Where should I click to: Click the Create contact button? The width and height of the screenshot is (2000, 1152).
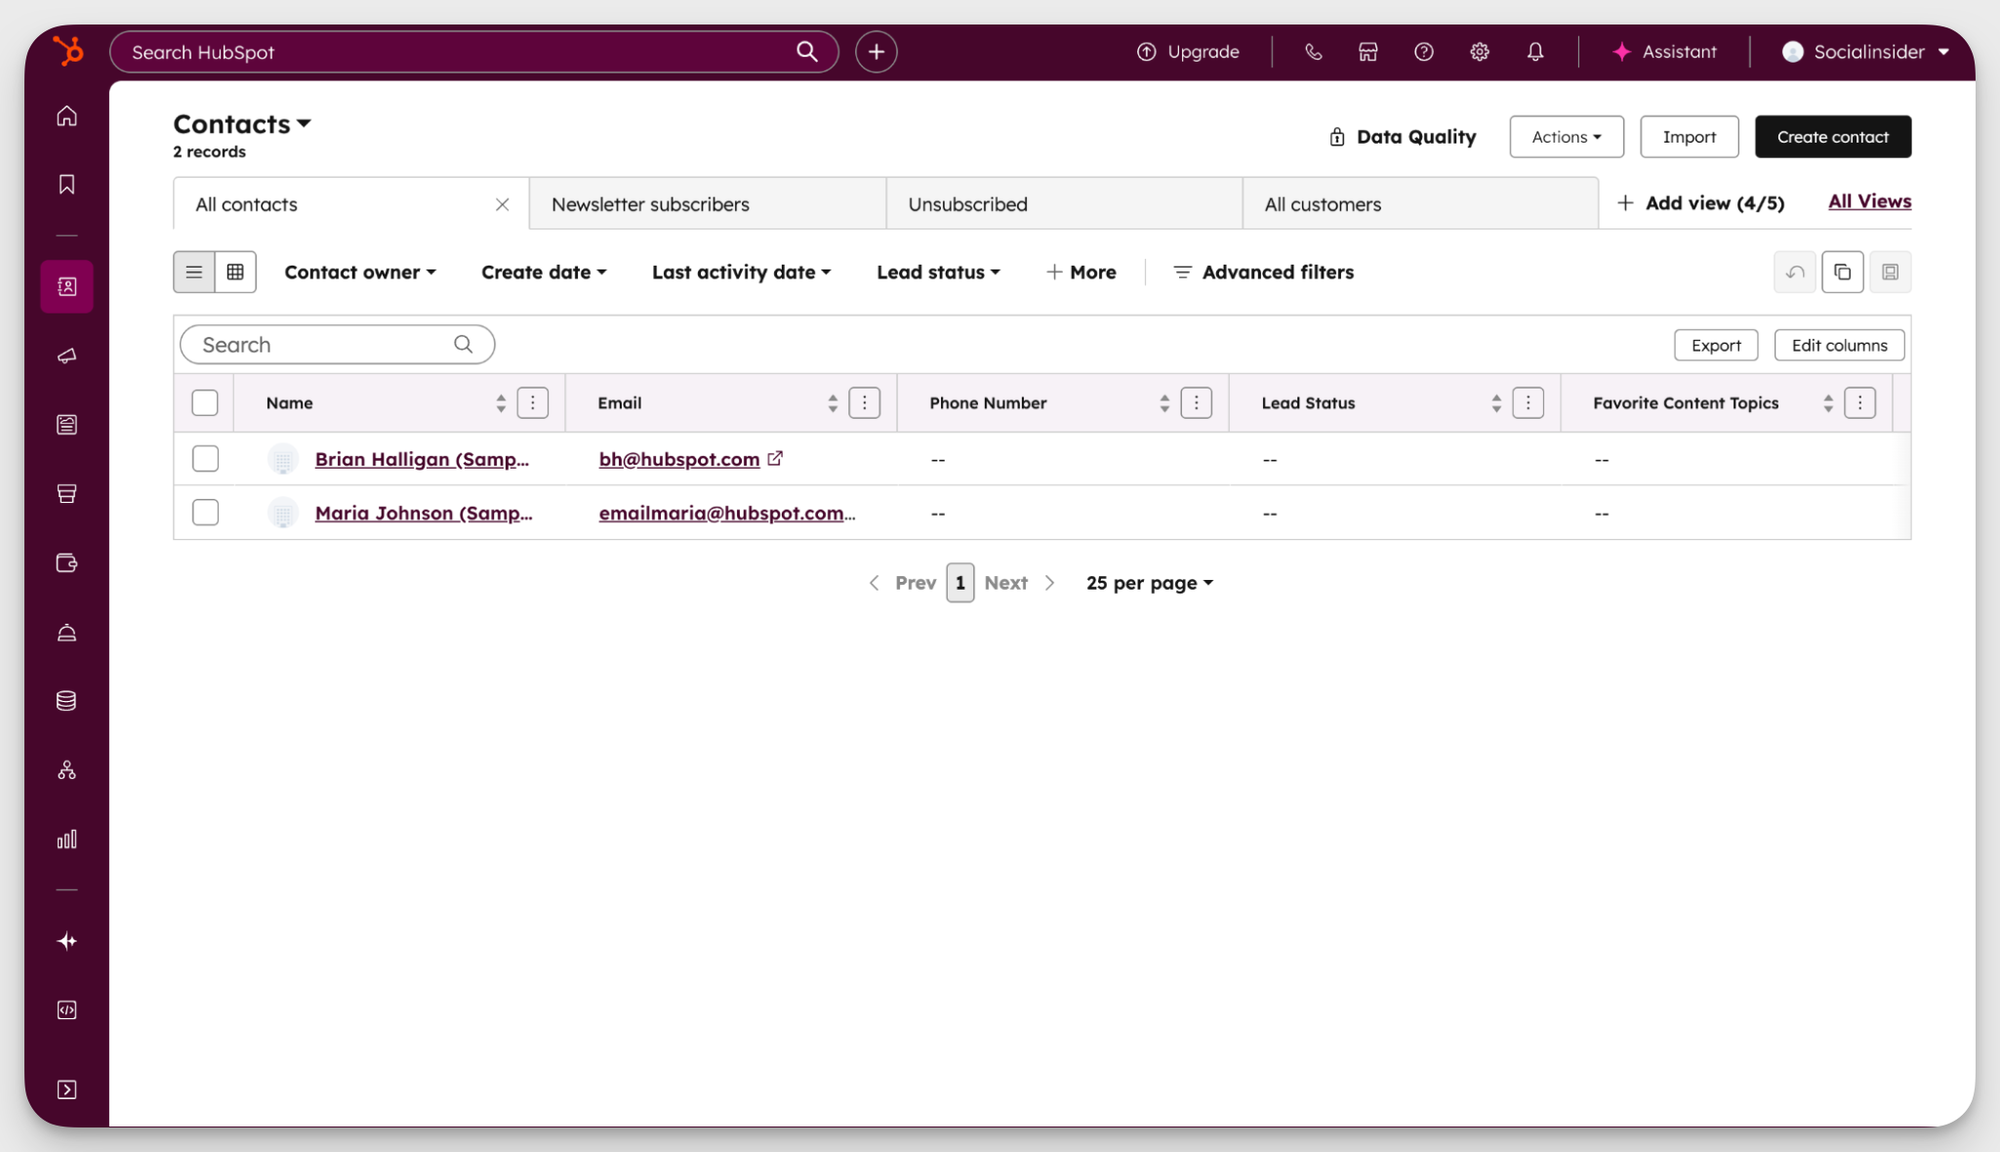point(1832,136)
